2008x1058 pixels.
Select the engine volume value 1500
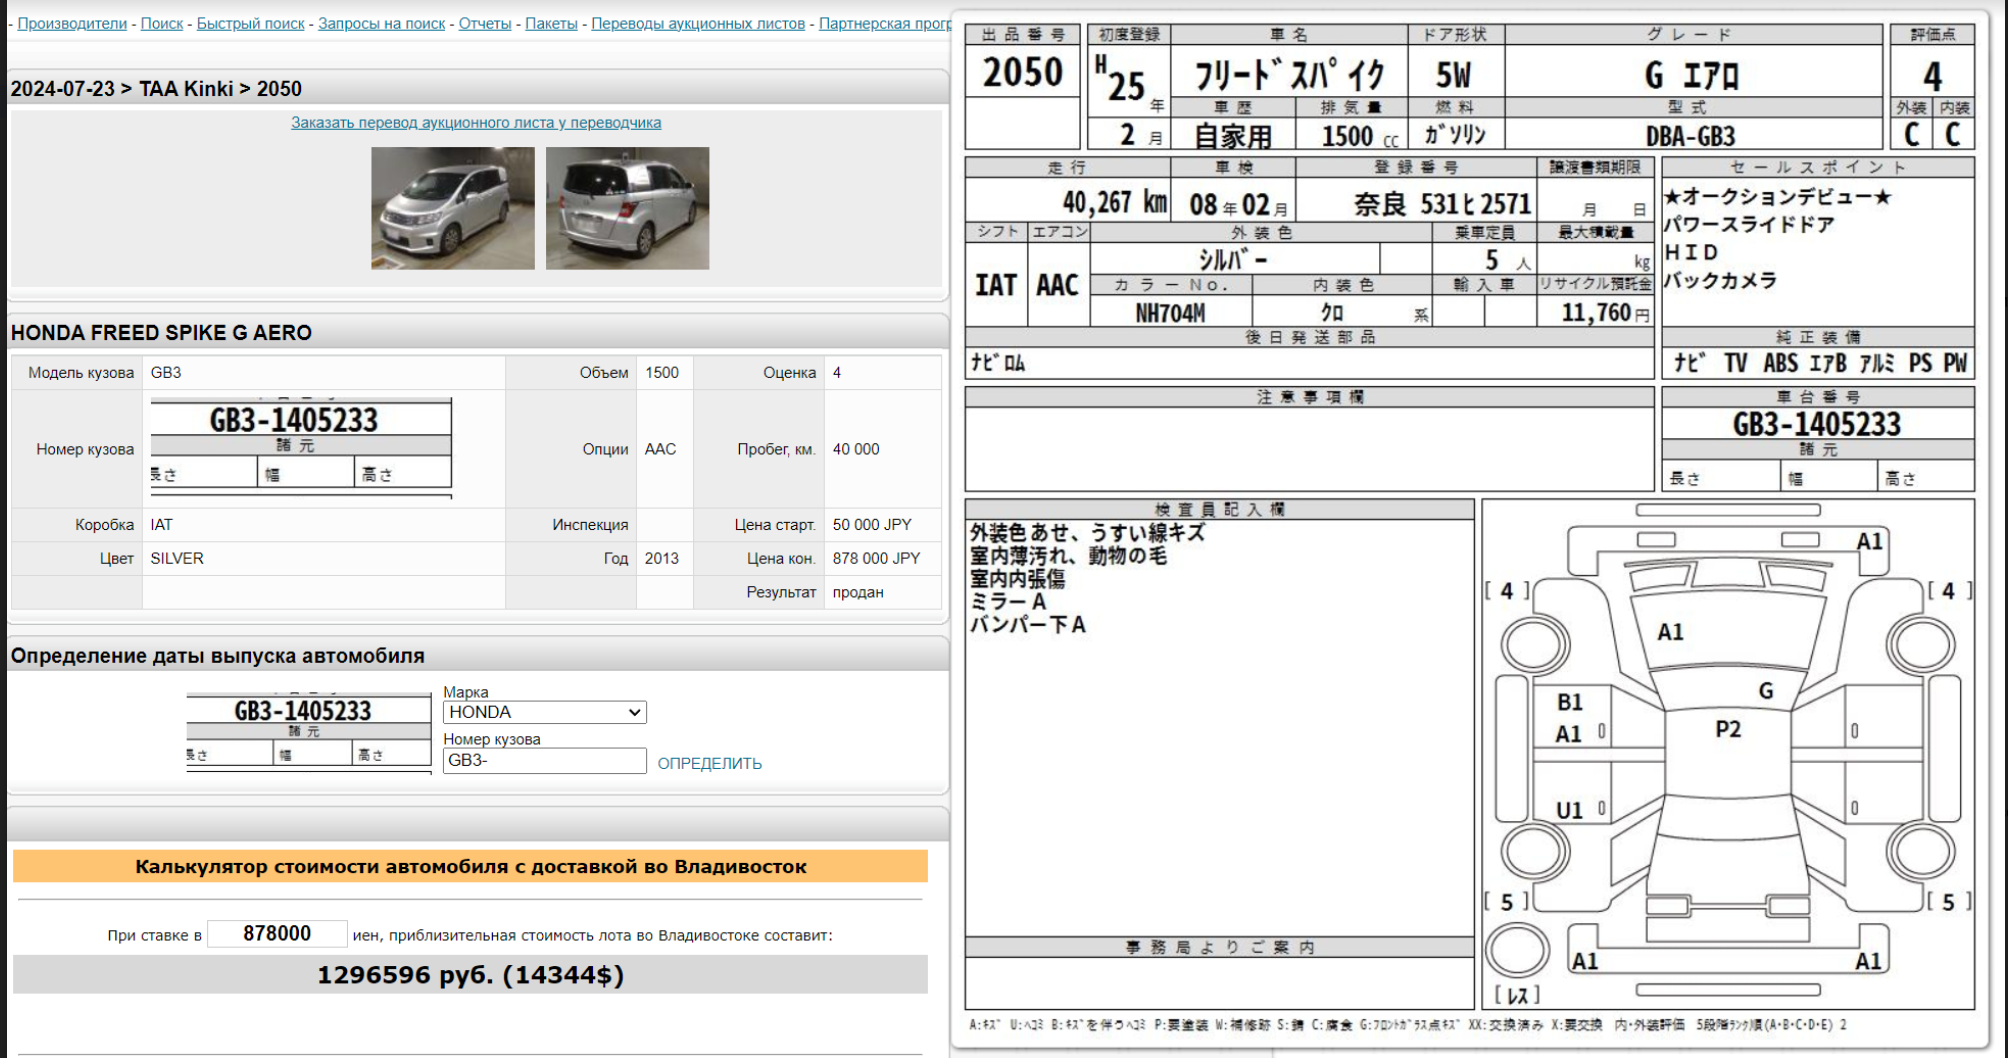click(x=662, y=372)
